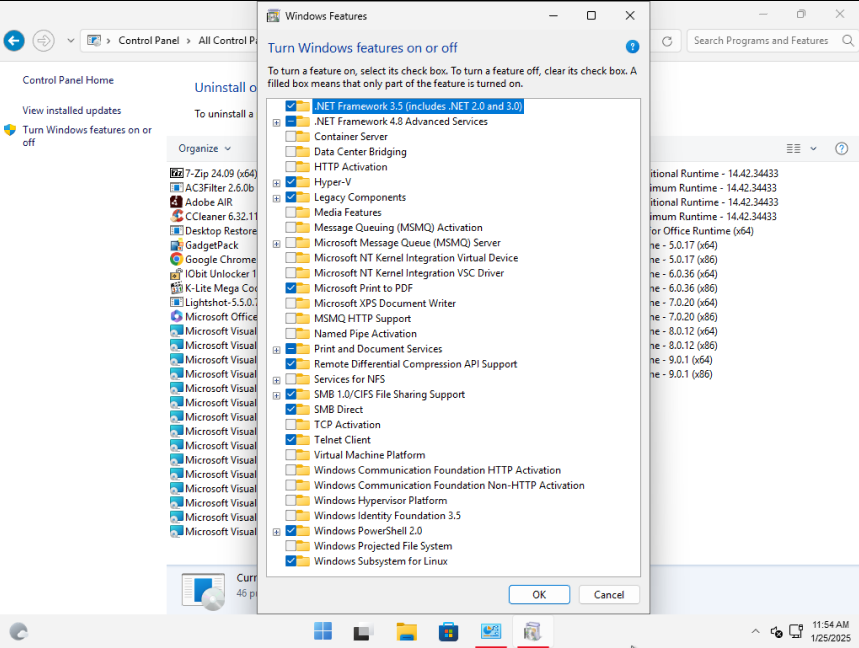Click the search magnifier in Search Programs and Features
This screenshot has width=859, height=648.
847,41
